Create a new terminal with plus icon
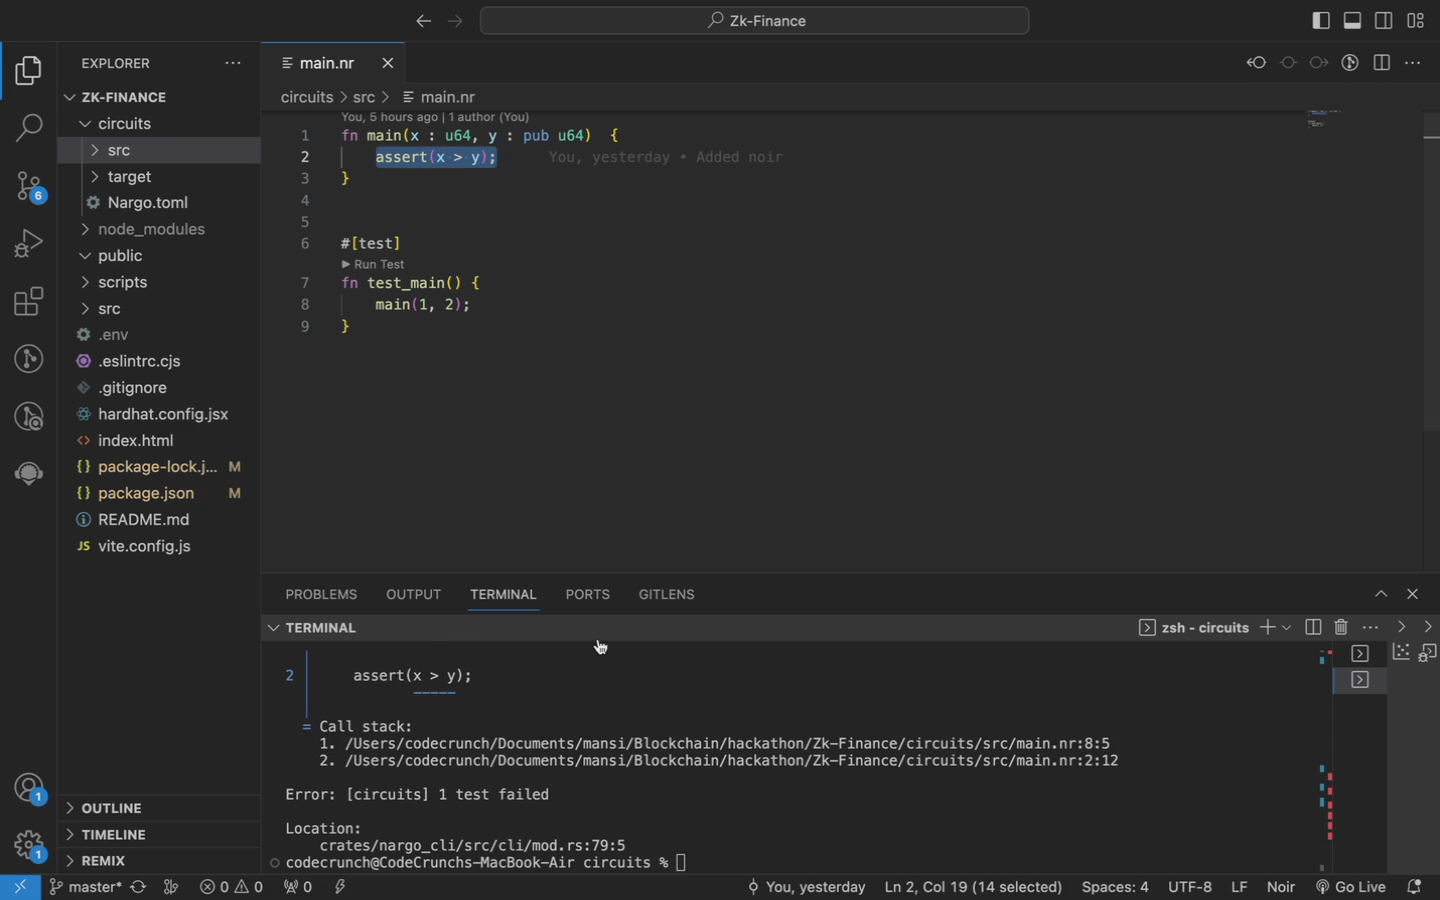1440x900 pixels. 1267,627
